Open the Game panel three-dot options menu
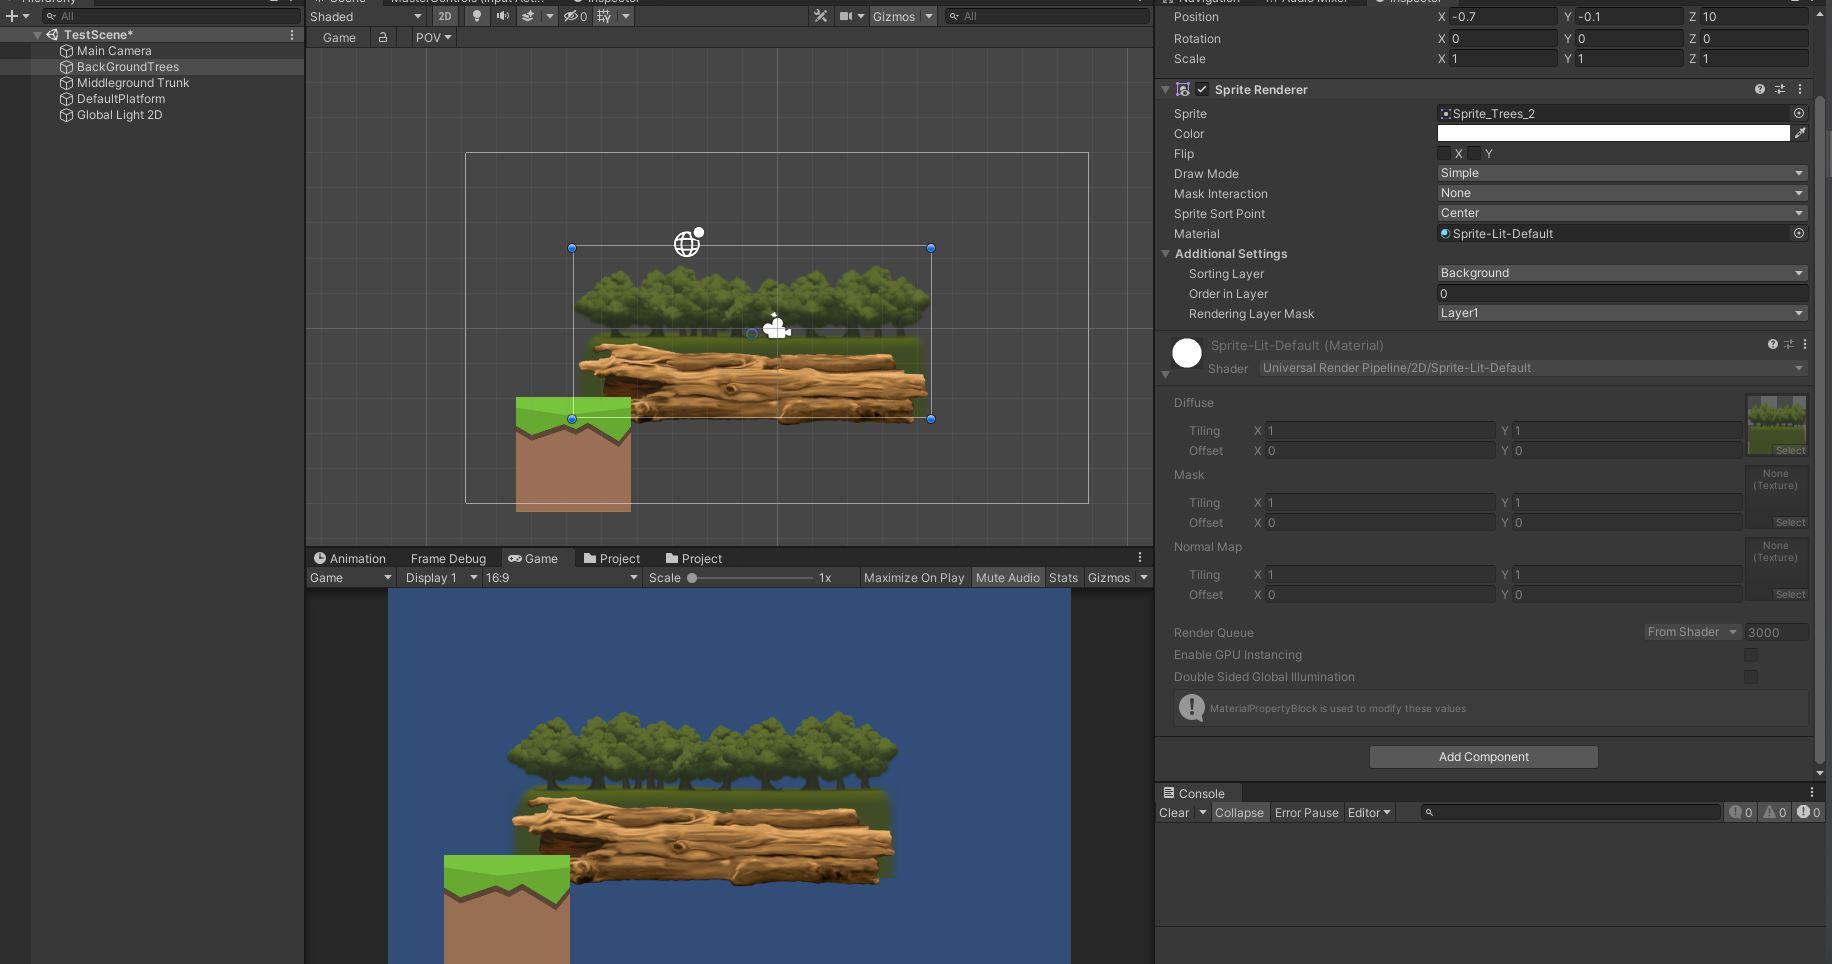Image resolution: width=1832 pixels, height=964 pixels. 1140,557
